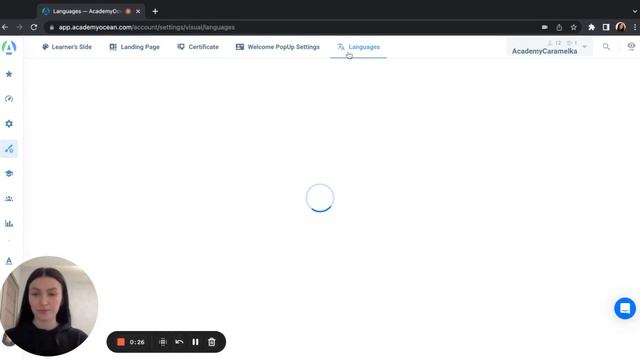
Task: Toggle the preview eye icon at top right
Action: click(631, 46)
